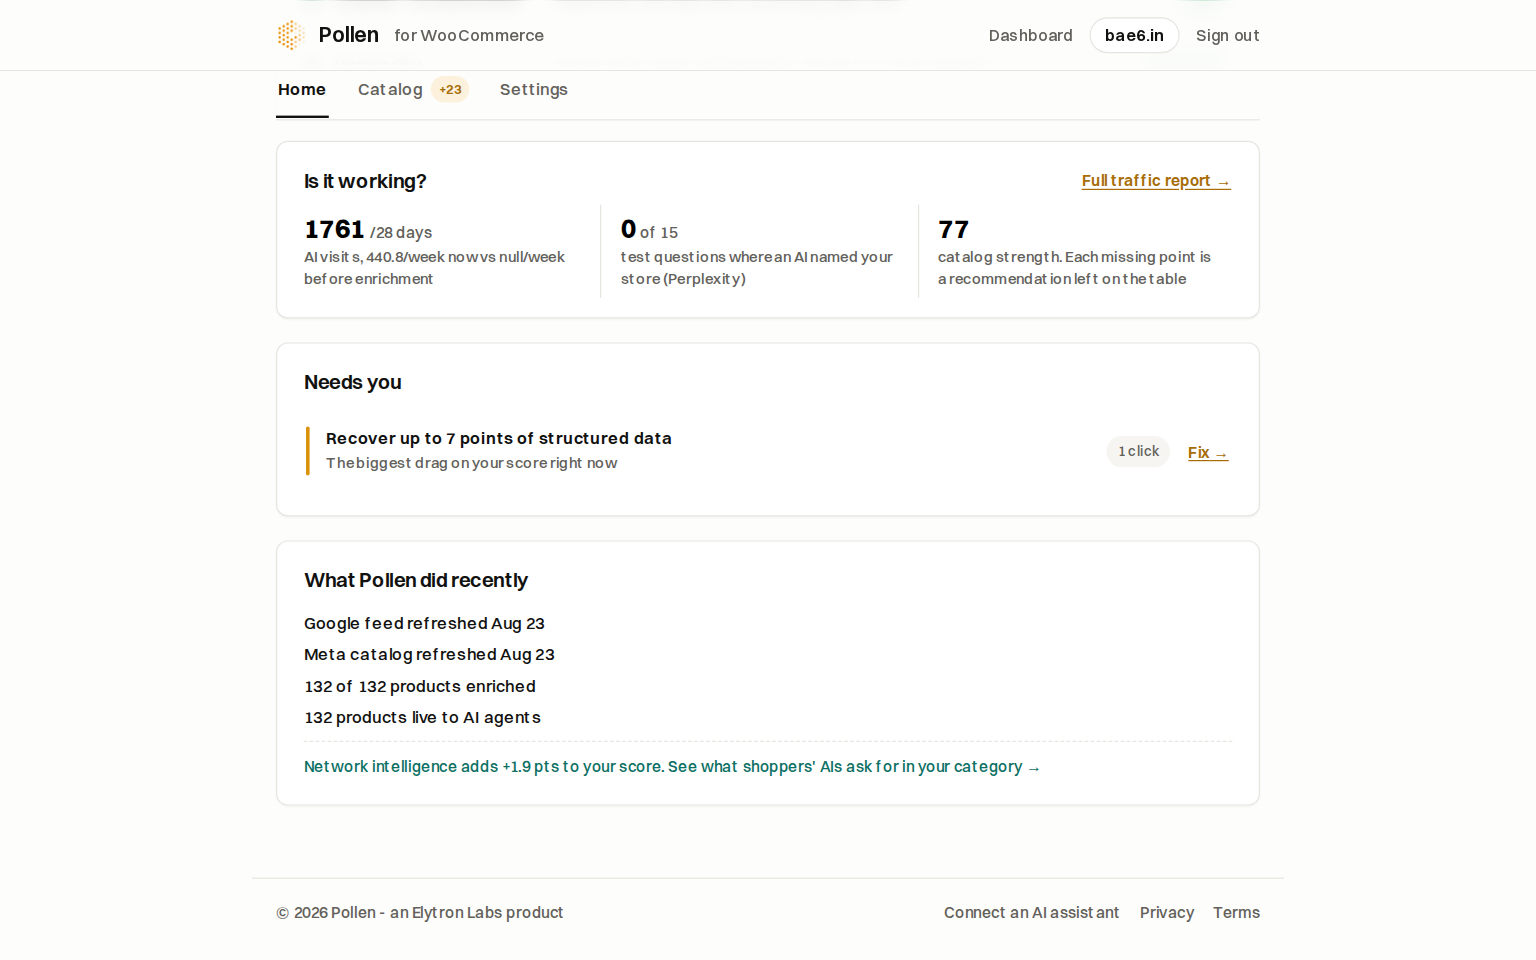Screen dimensions: 1536x960
Task: Sign out of the account
Action: 1227,35
